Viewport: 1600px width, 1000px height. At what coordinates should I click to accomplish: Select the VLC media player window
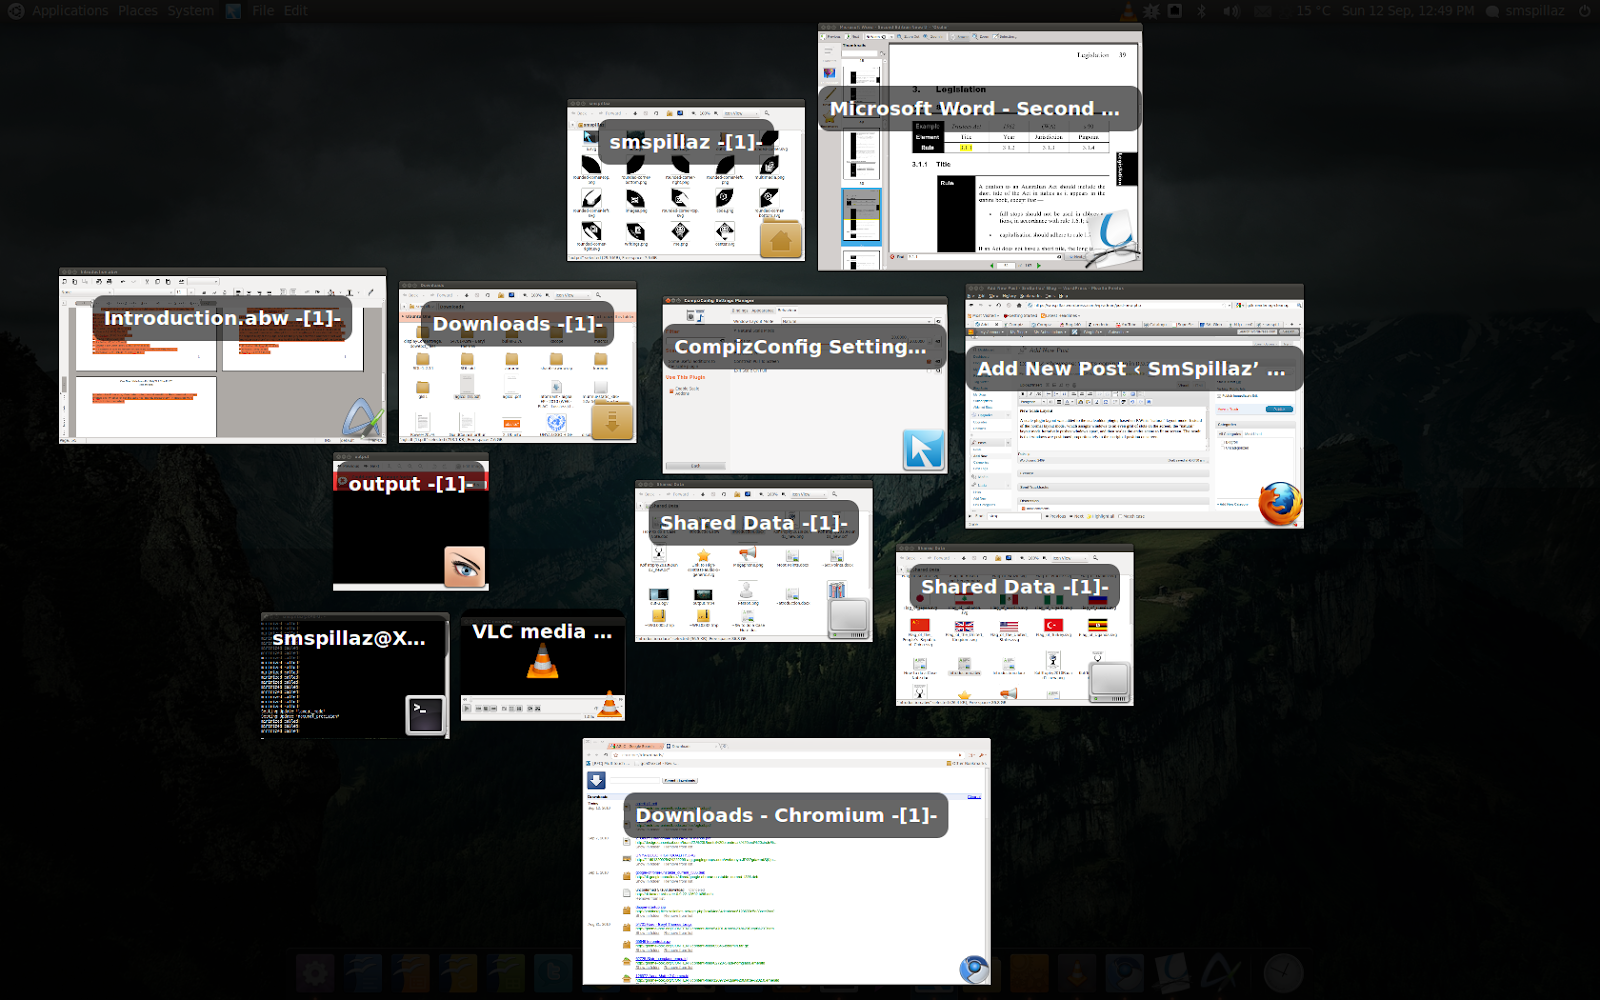coord(543,666)
